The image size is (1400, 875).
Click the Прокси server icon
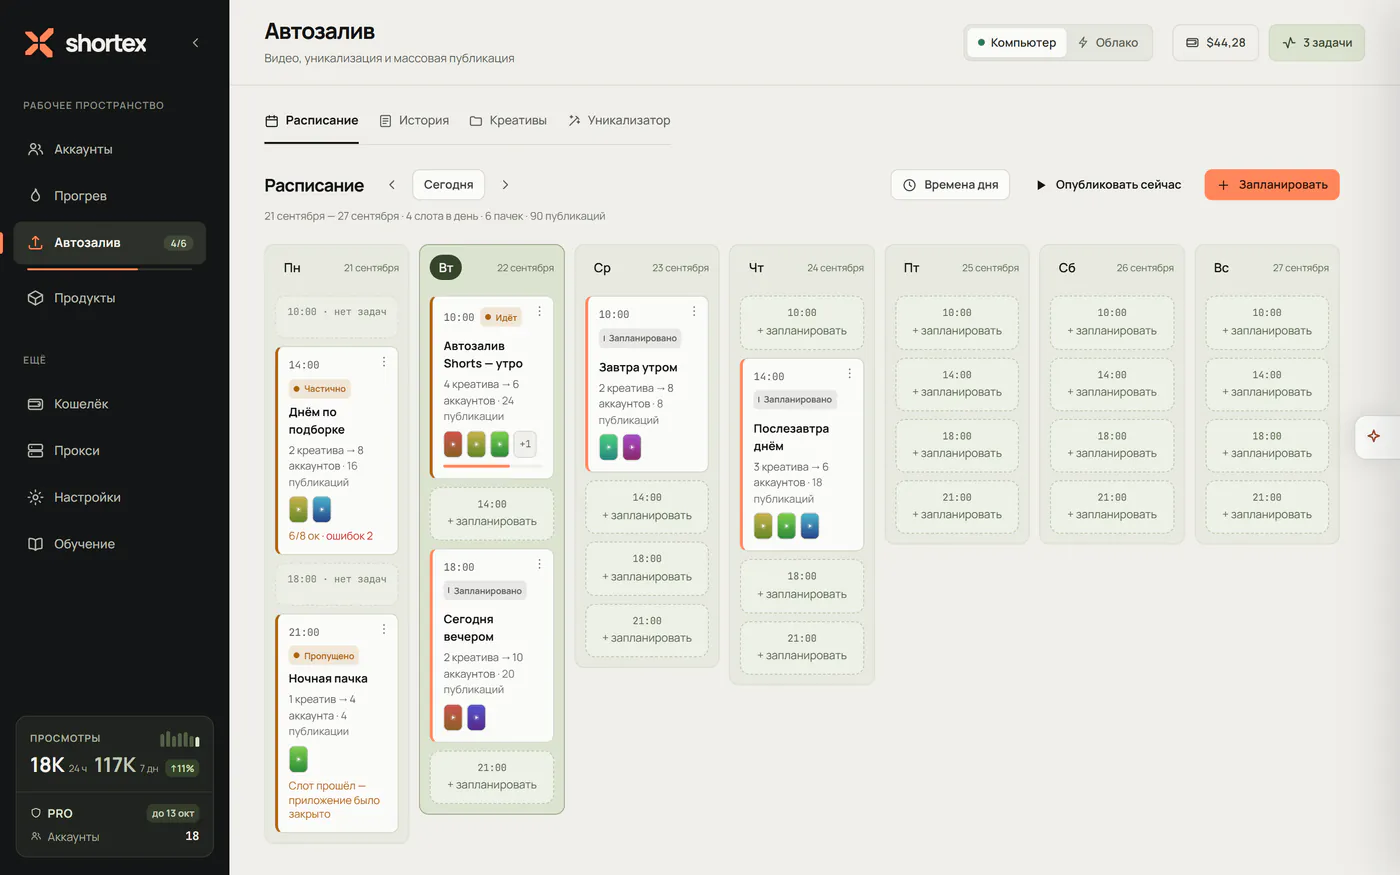[35, 451]
